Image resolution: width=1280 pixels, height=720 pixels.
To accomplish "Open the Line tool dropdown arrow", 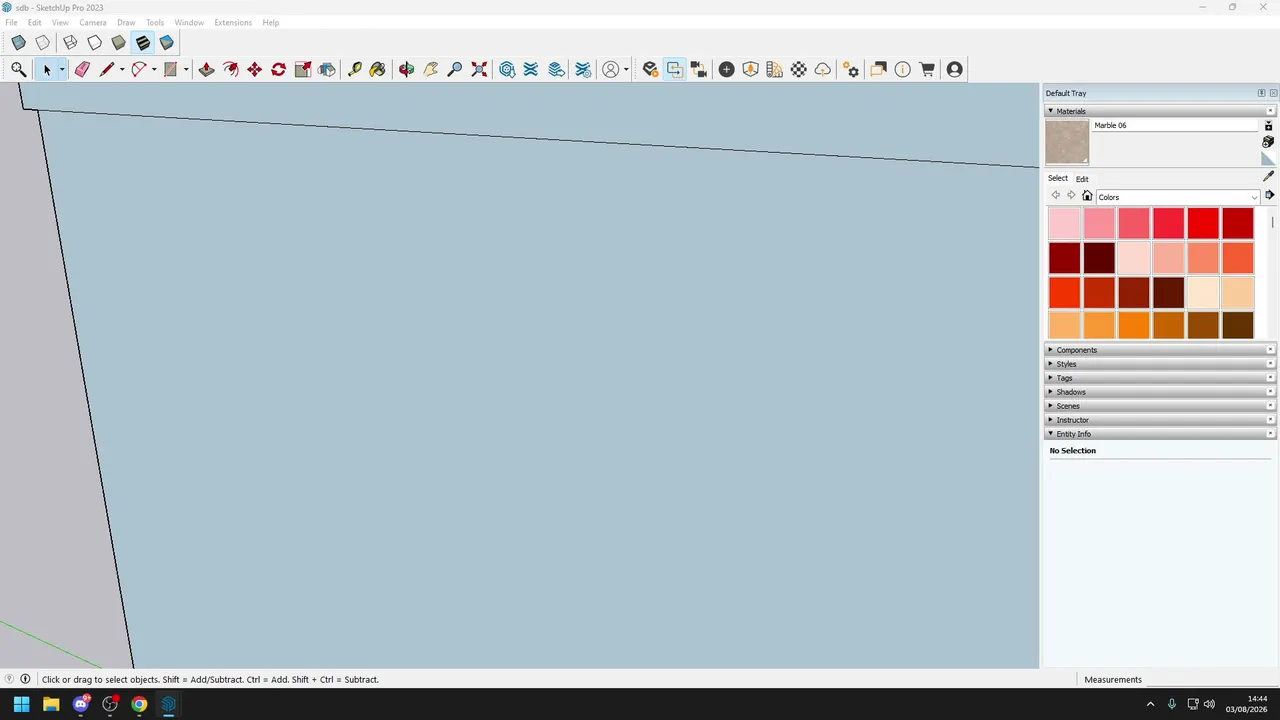I will pyautogui.click(x=122, y=70).
